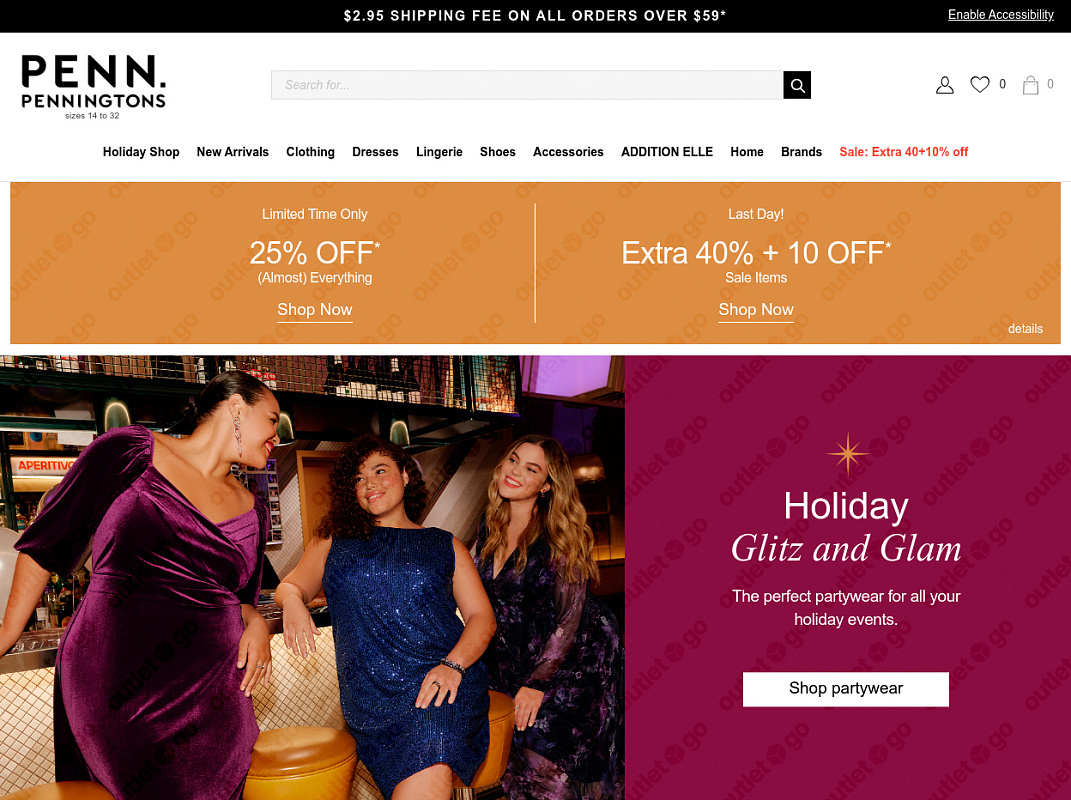Select Shoes in the navigation bar

point(497,152)
